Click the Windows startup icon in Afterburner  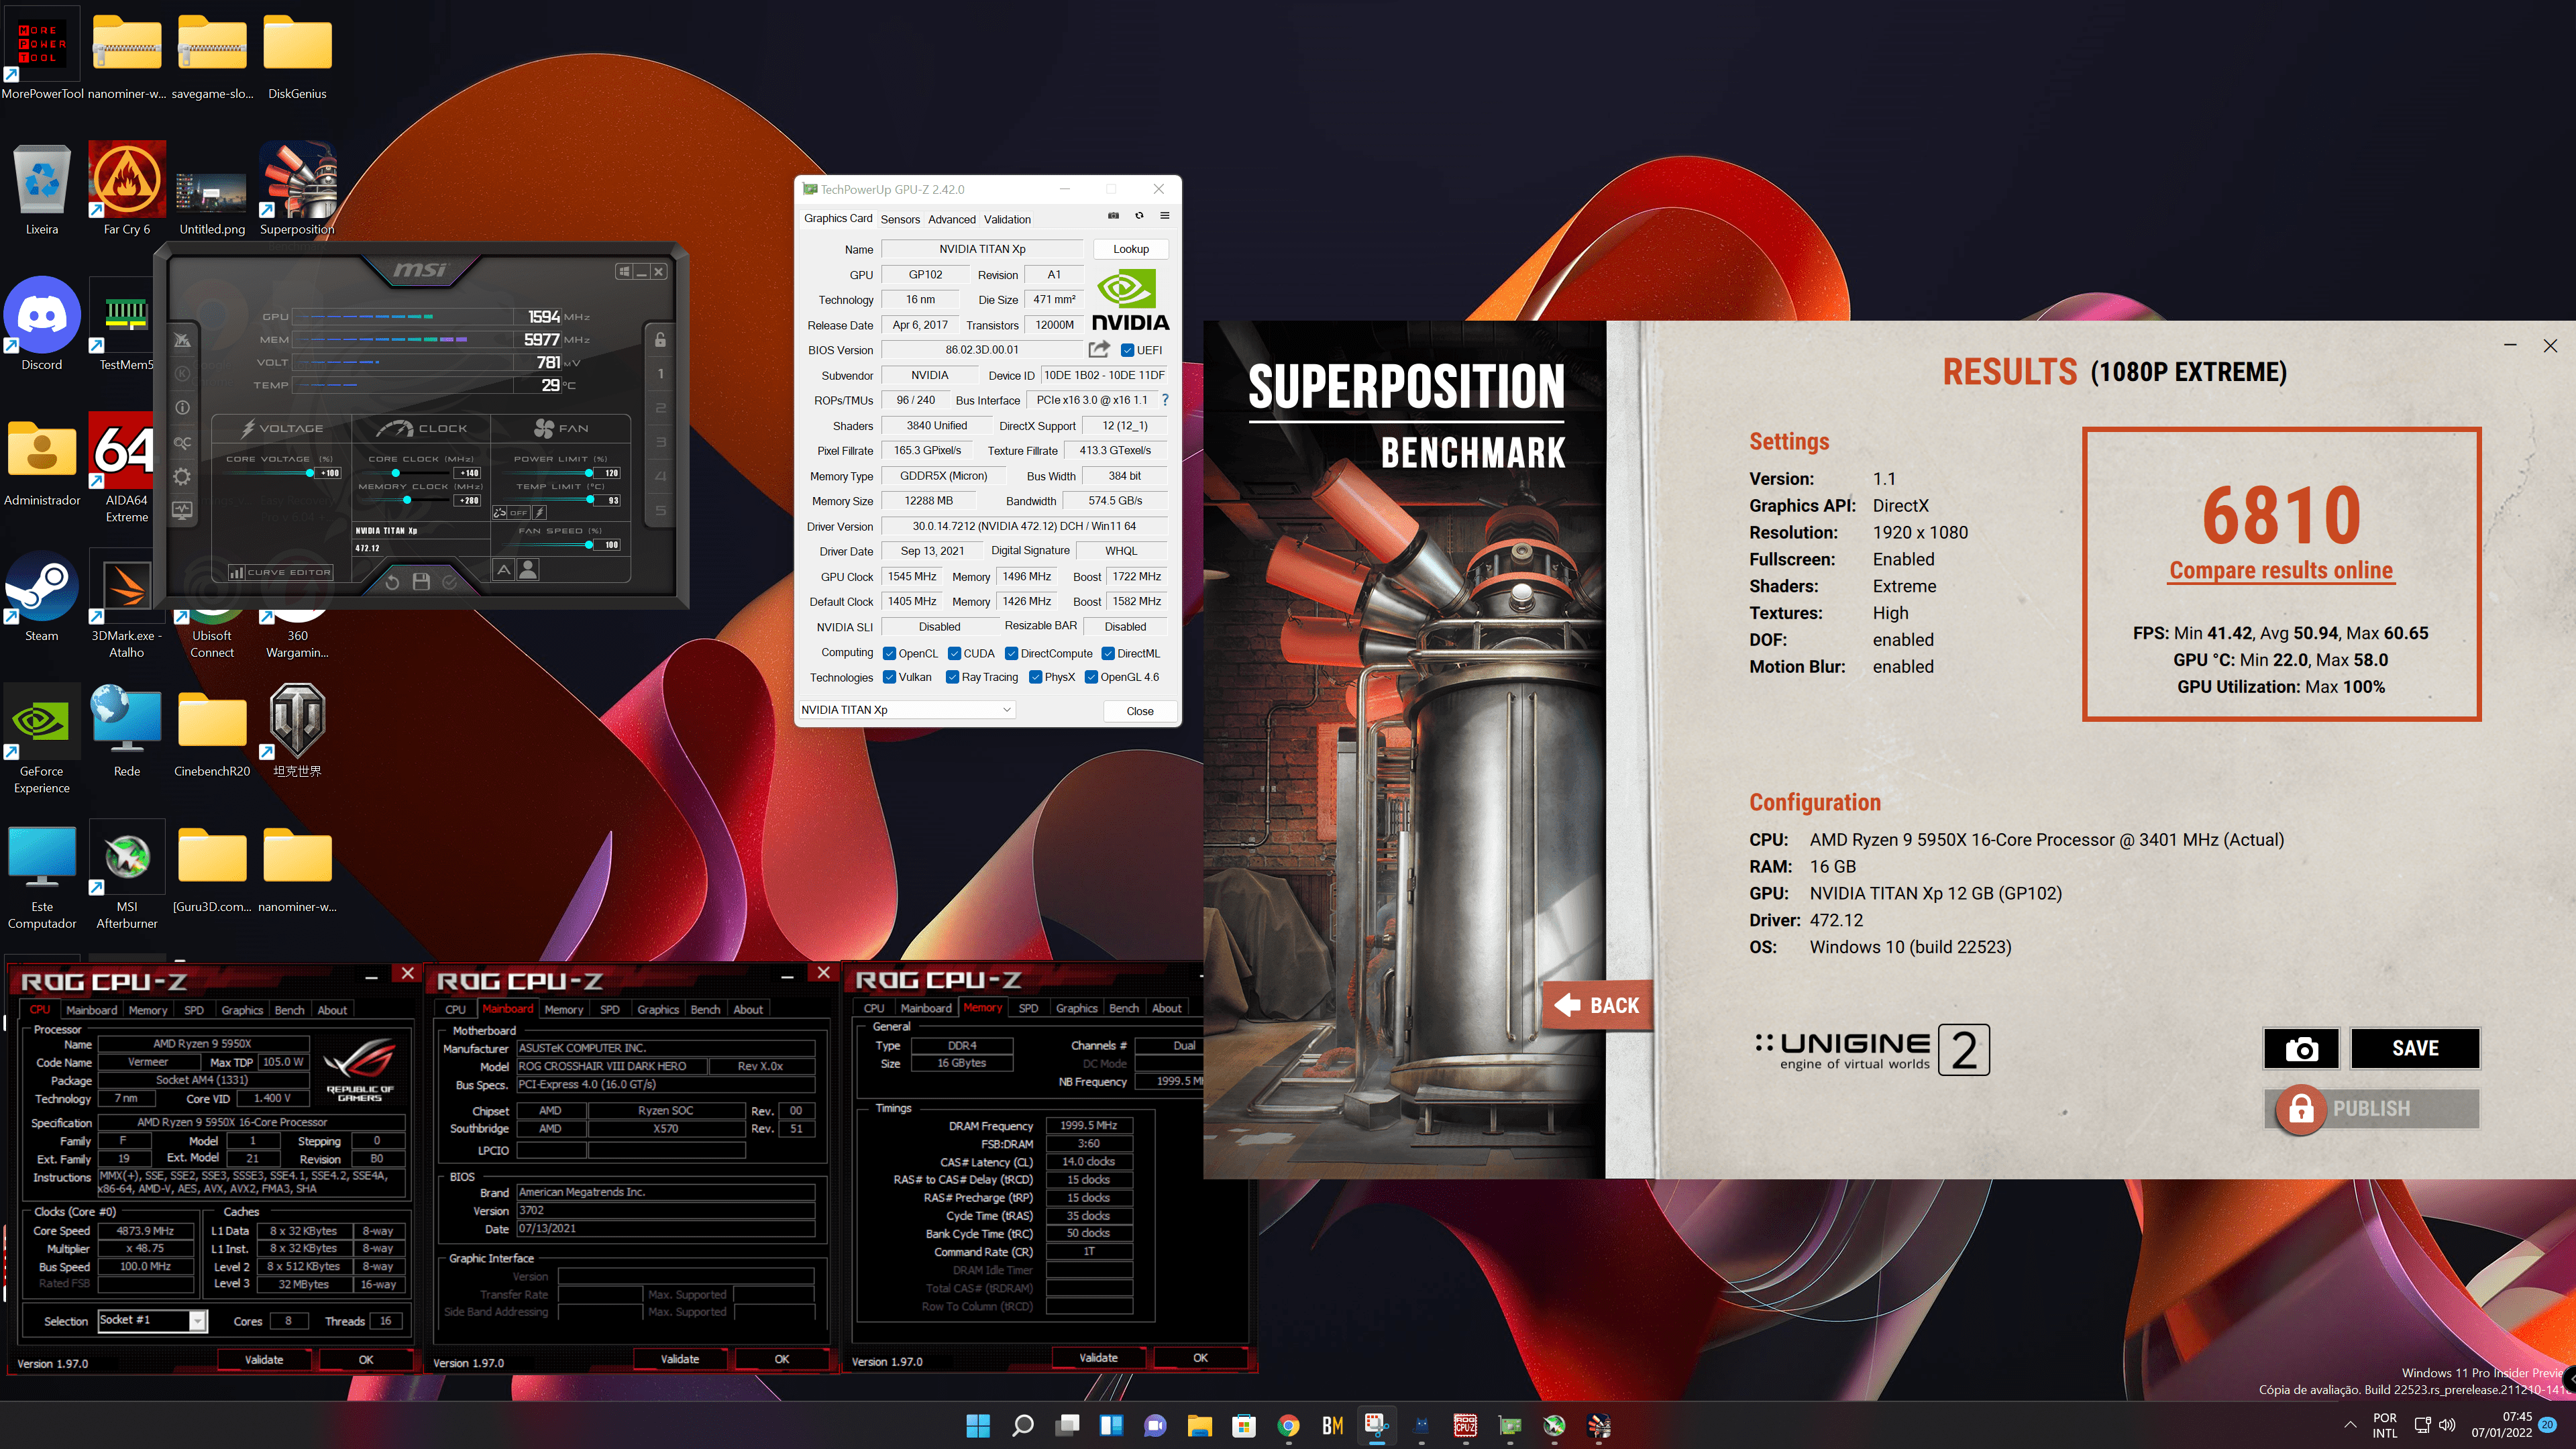pos(624,271)
